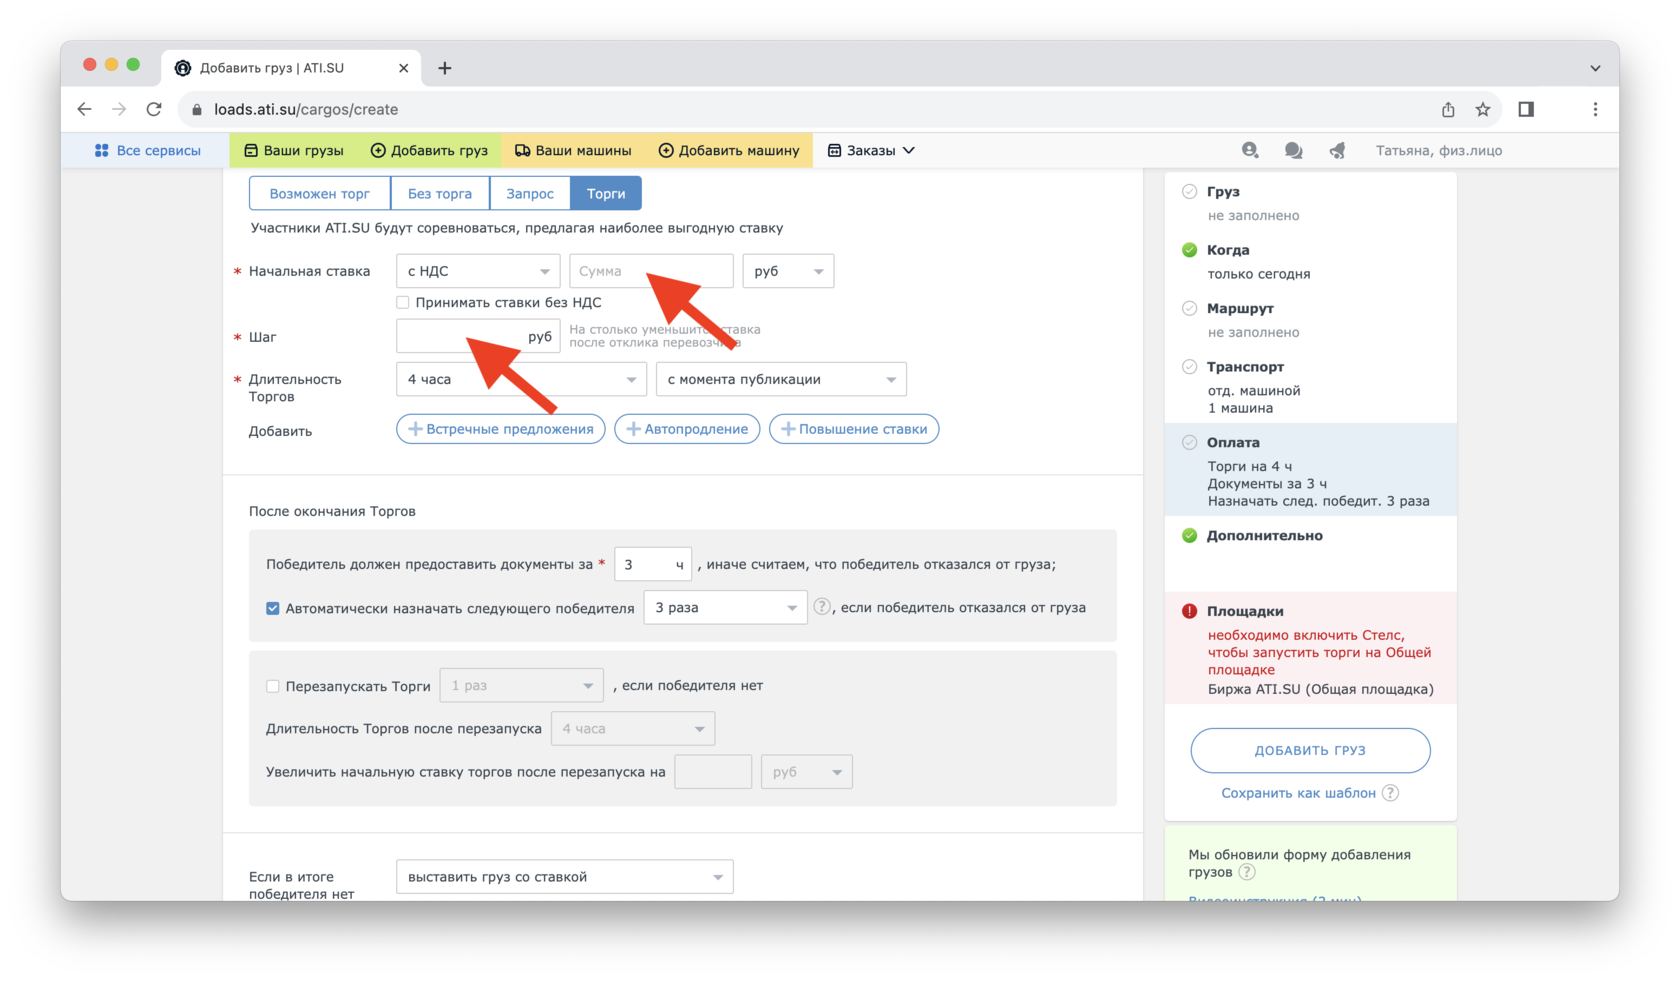Uncheck 'Автоматически назначать следующего победителя'
Viewport: 1680px width, 981px height.
coord(273,608)
